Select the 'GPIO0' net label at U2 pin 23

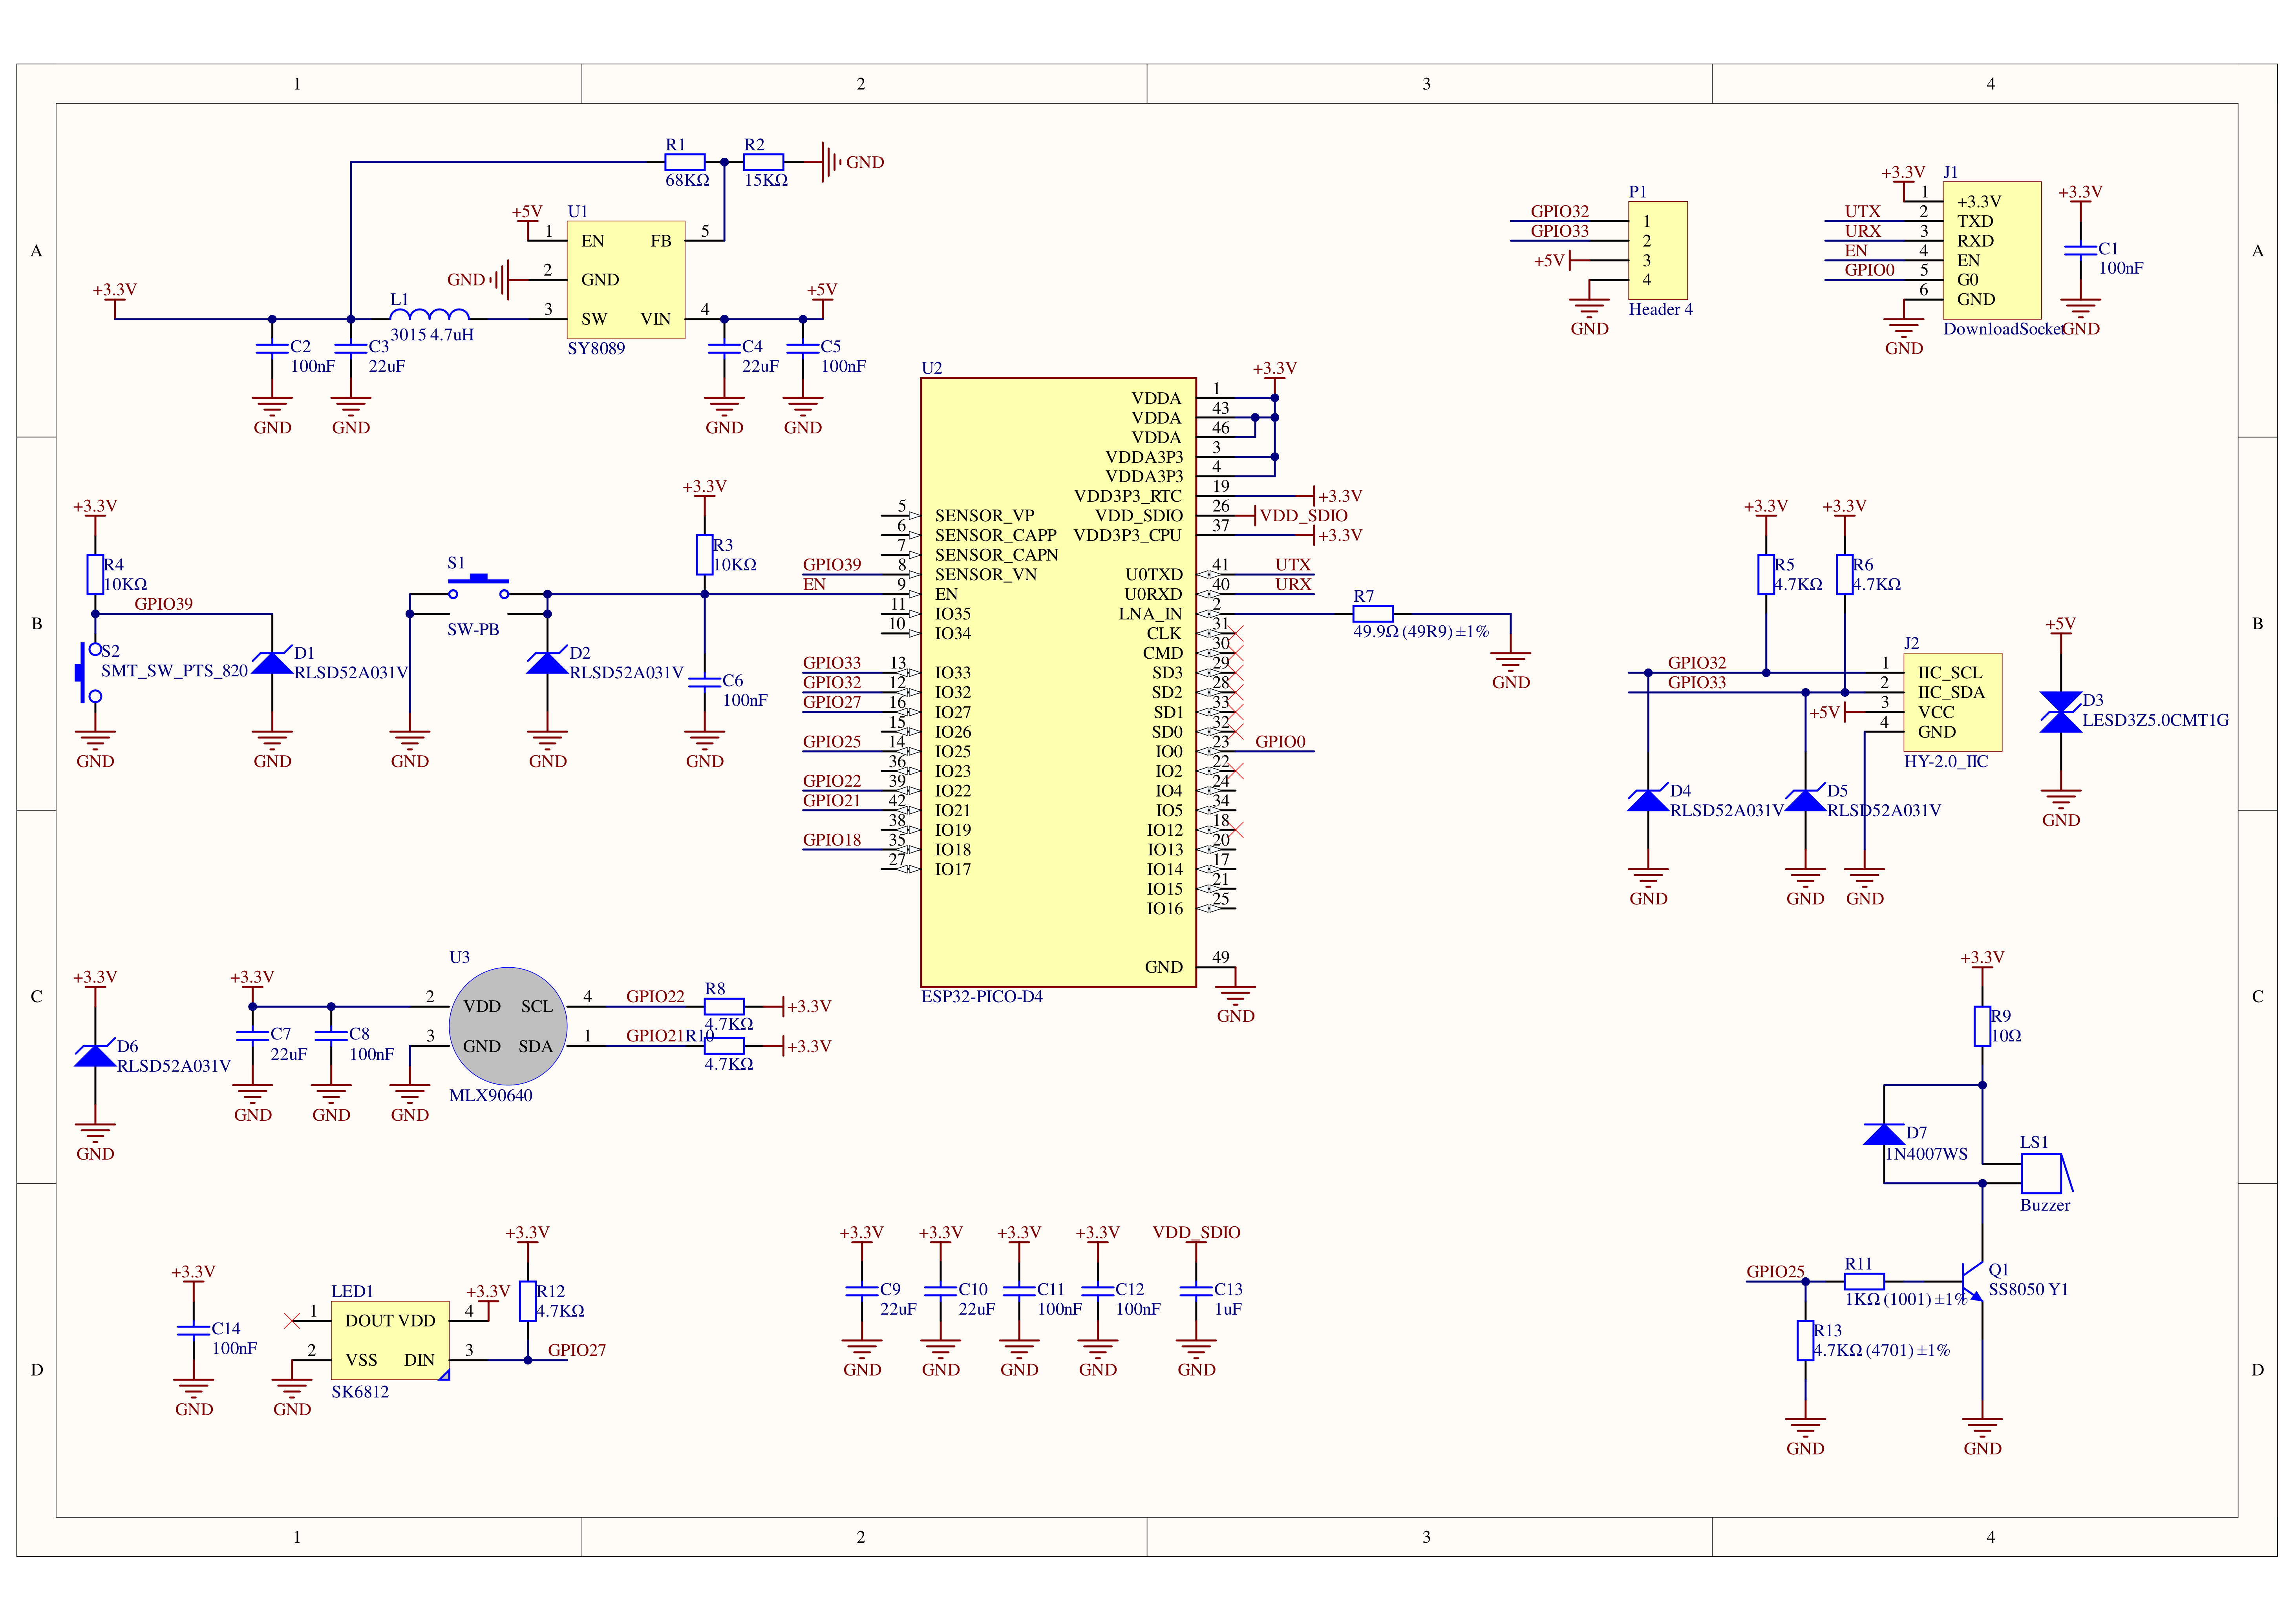pos(1280,742)
